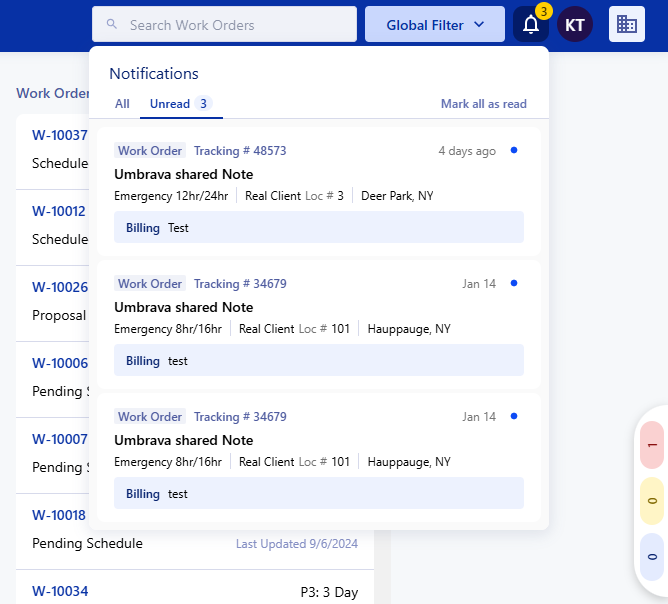Click the red counter badge showing 1

click(652, 445)
